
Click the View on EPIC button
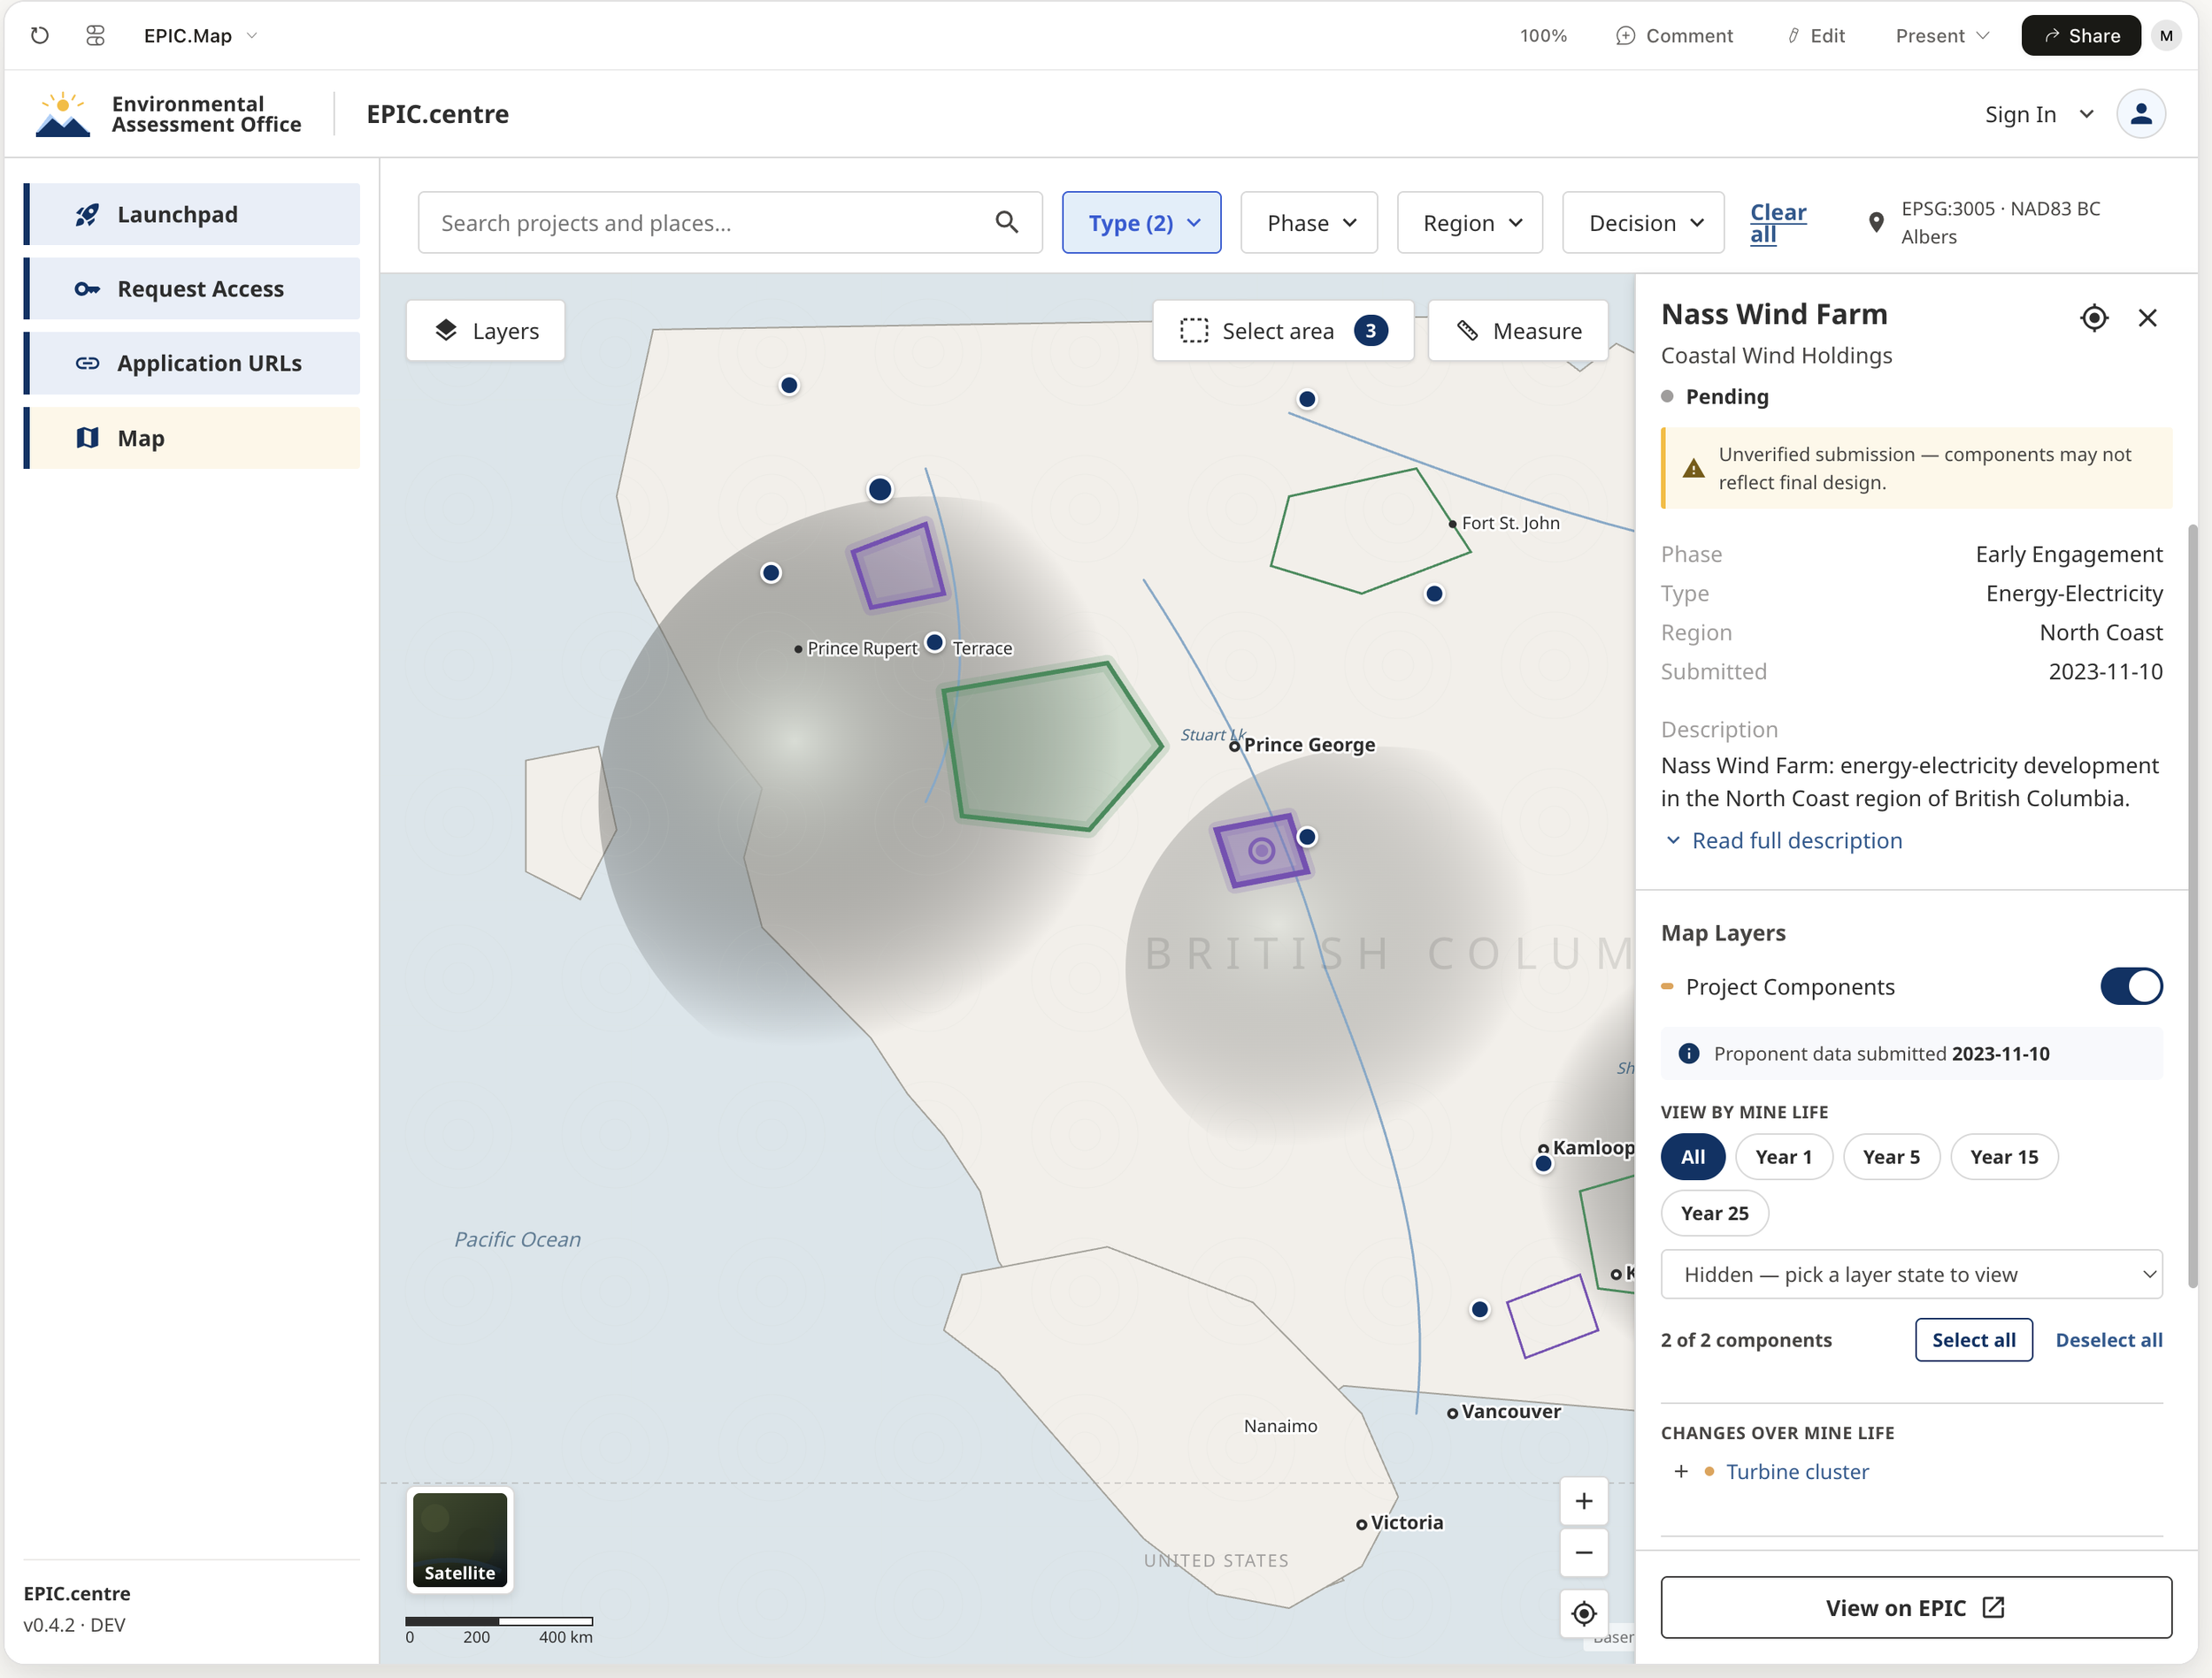click(1916, 1608)
